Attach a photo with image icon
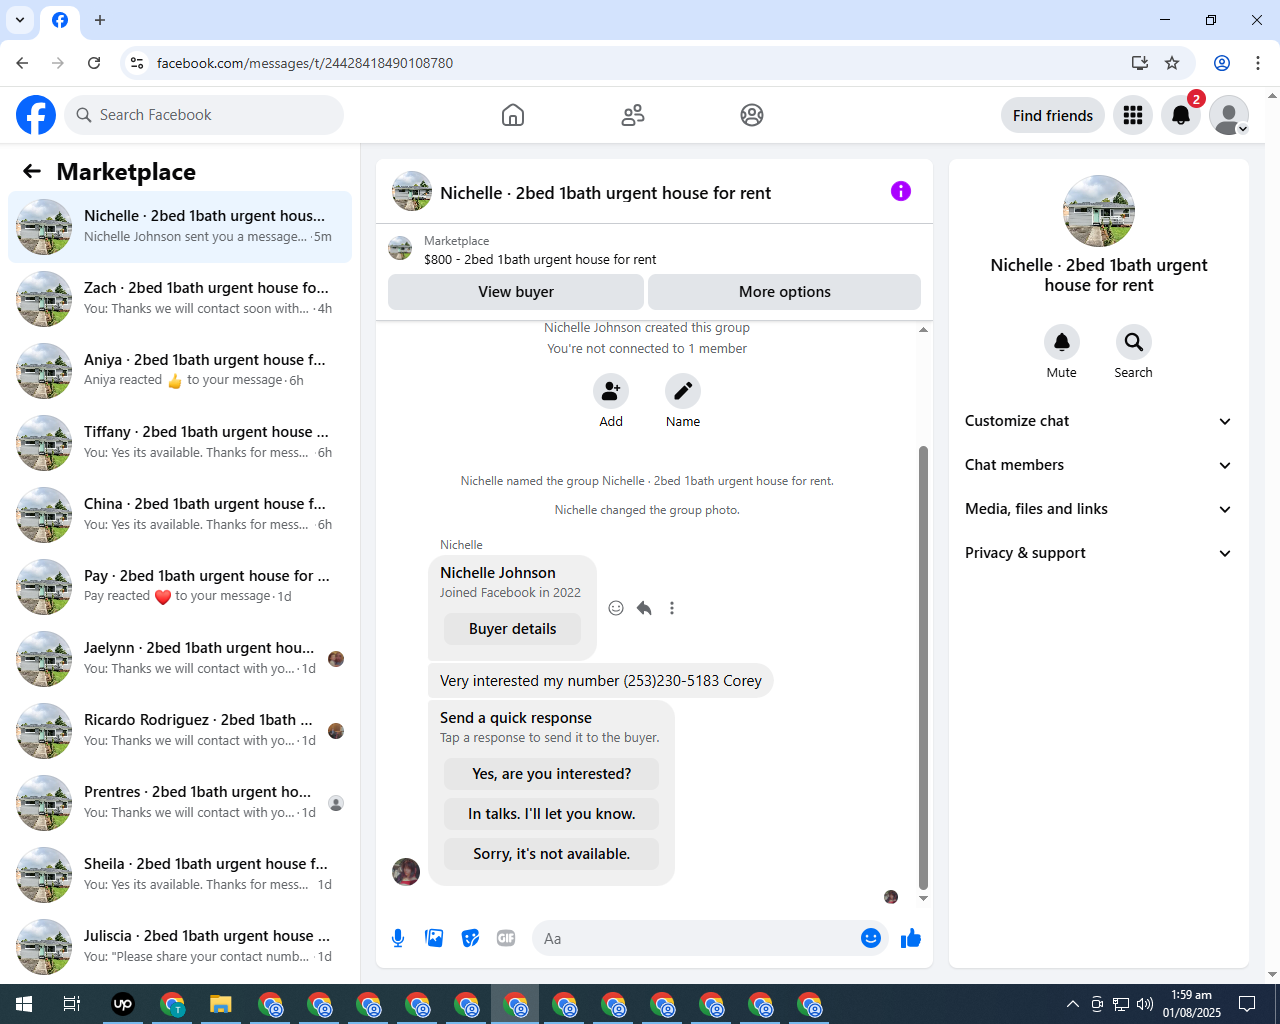This screenshot has width=1280, height=1024. pos(434,938)
